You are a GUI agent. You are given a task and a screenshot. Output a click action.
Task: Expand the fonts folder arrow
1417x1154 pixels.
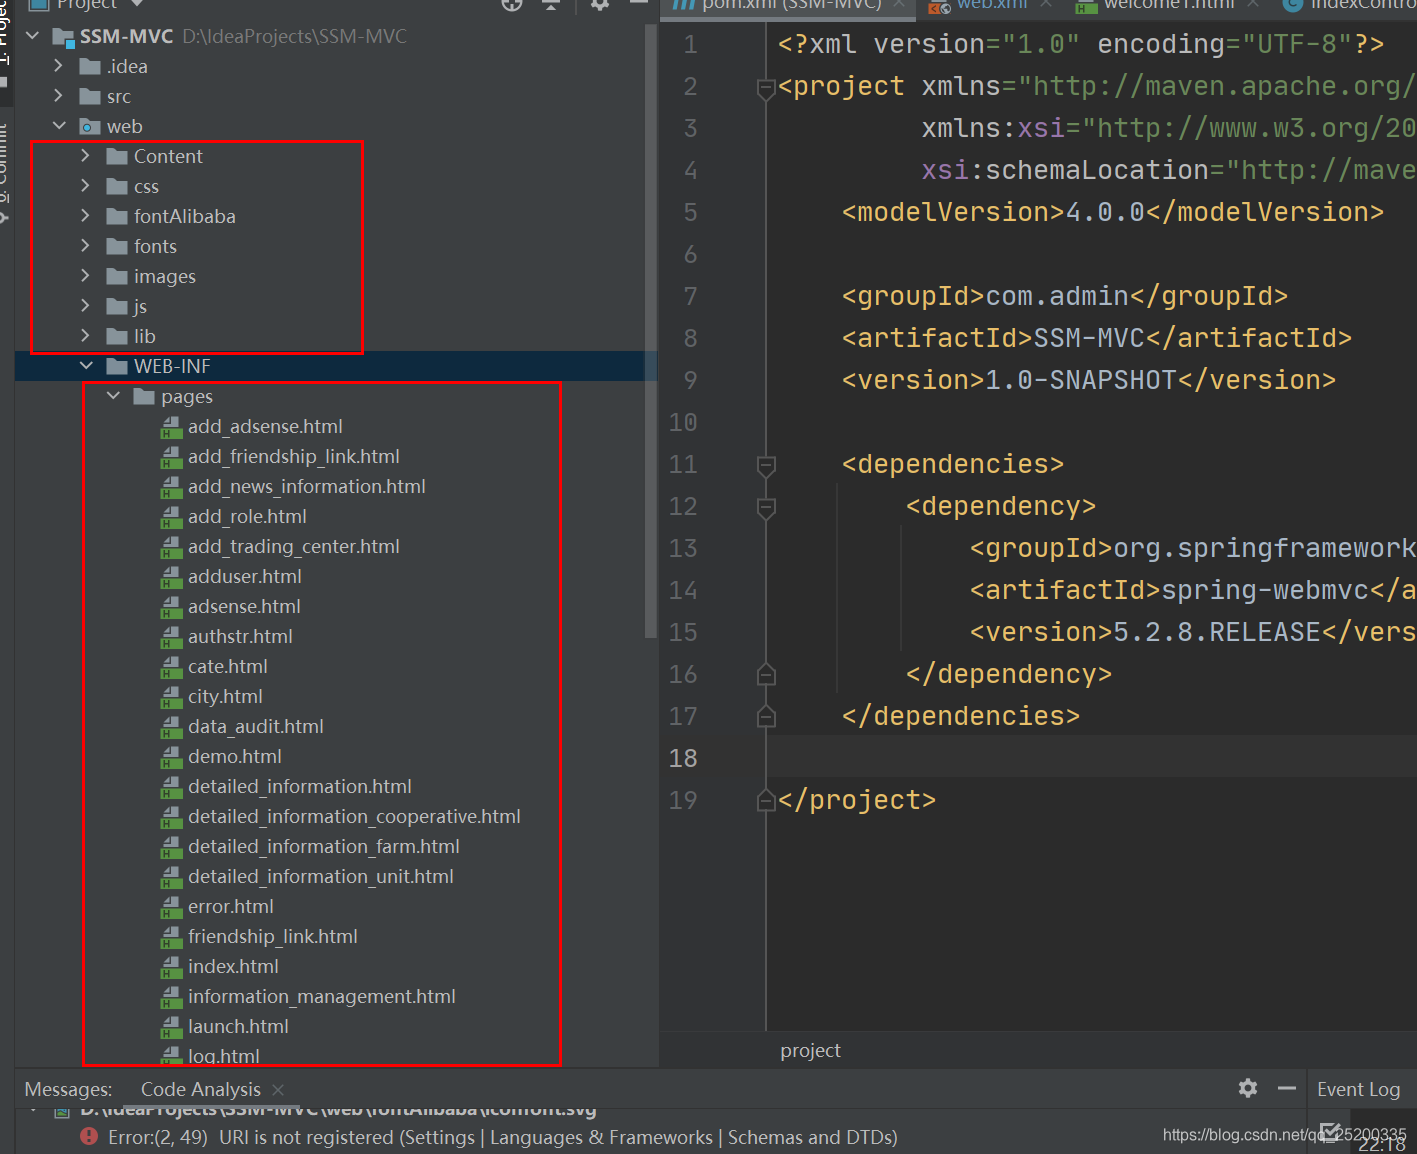[85, 246]
